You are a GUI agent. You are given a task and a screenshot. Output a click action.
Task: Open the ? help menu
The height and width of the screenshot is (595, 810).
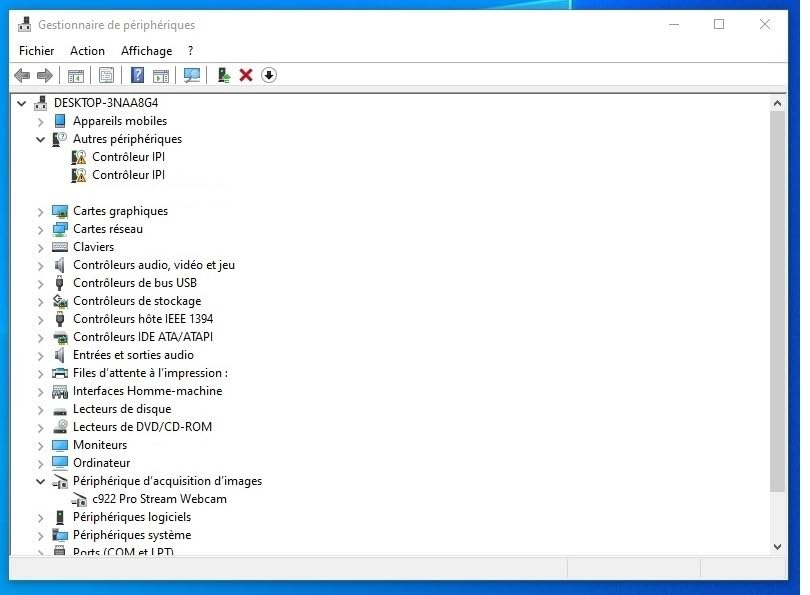(191, 51)
